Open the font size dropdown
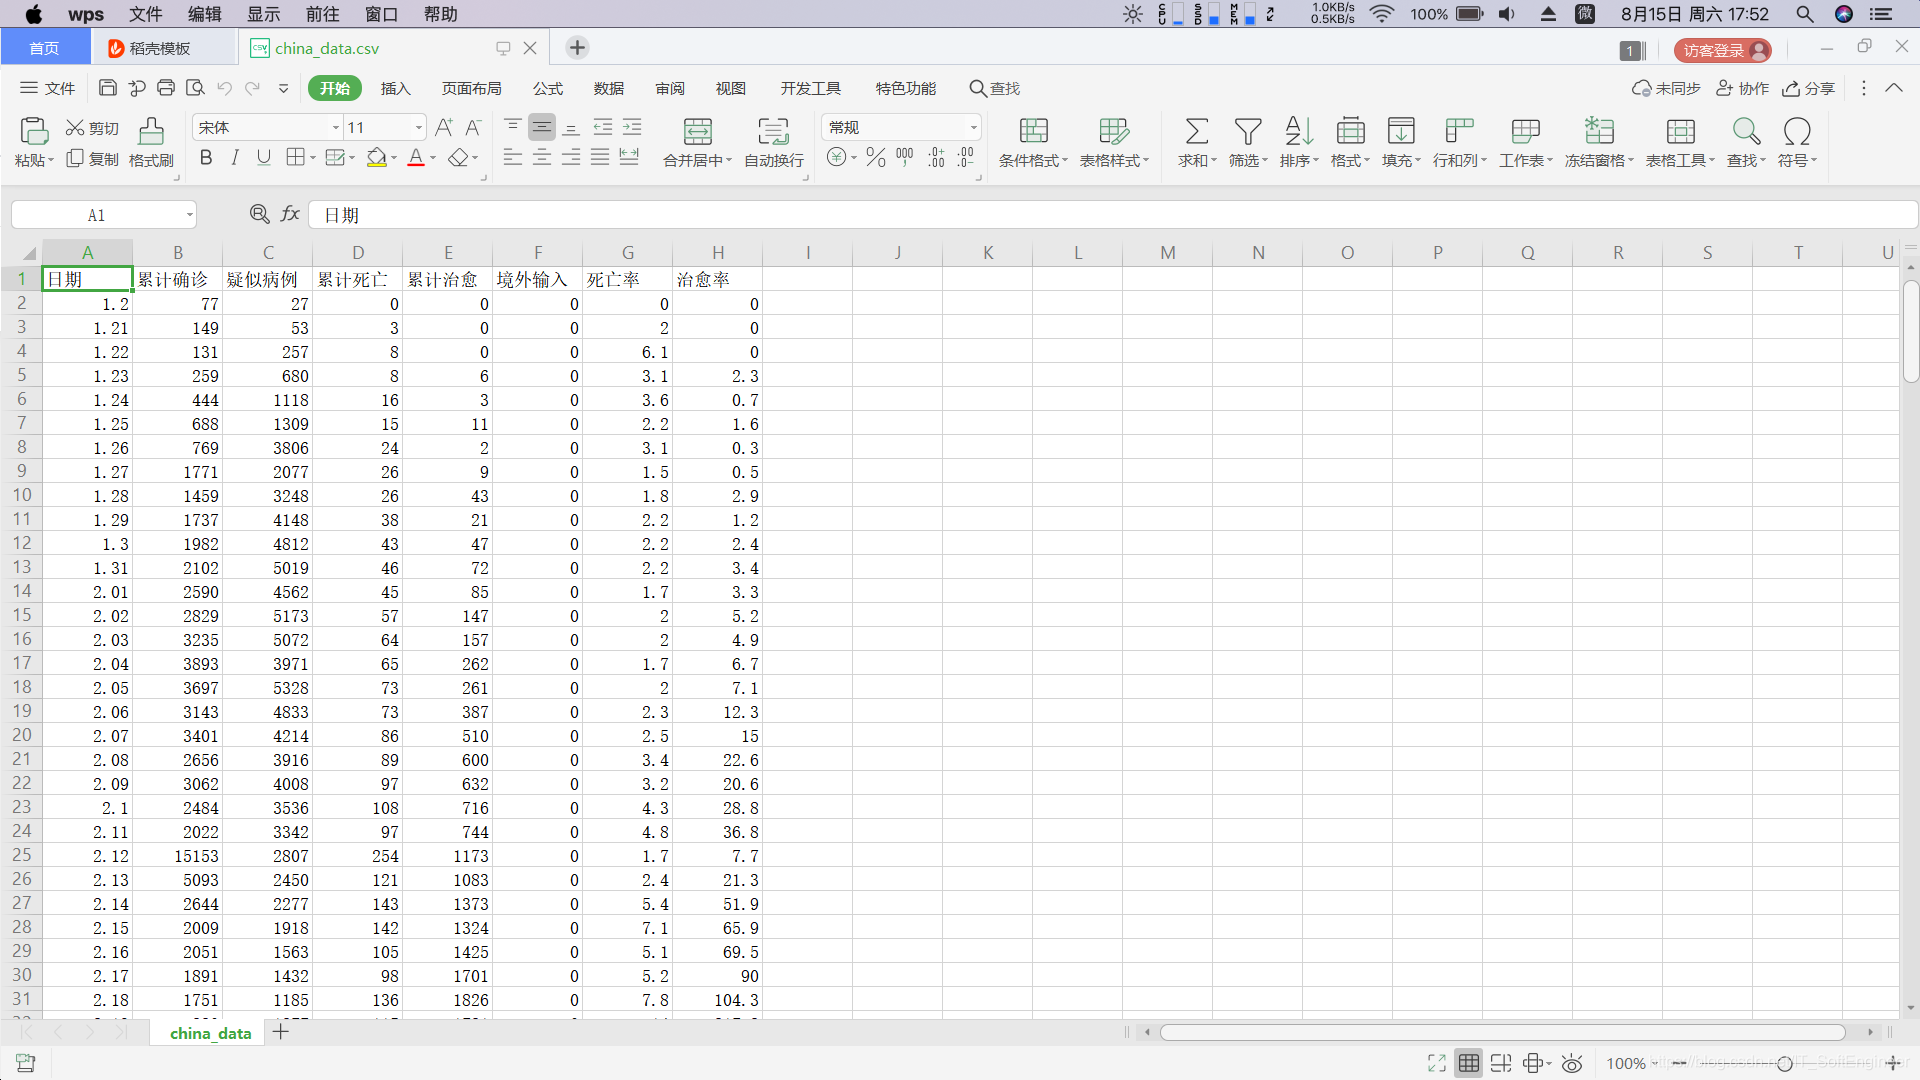The width and height of the screenshot is (1920, 1080). (x=418, y=128)
